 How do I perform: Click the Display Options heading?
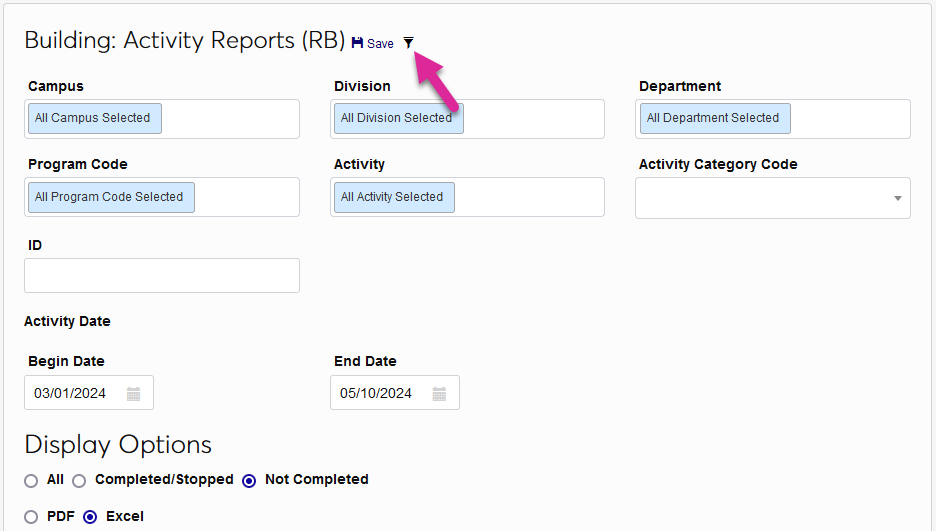[118, 445]
